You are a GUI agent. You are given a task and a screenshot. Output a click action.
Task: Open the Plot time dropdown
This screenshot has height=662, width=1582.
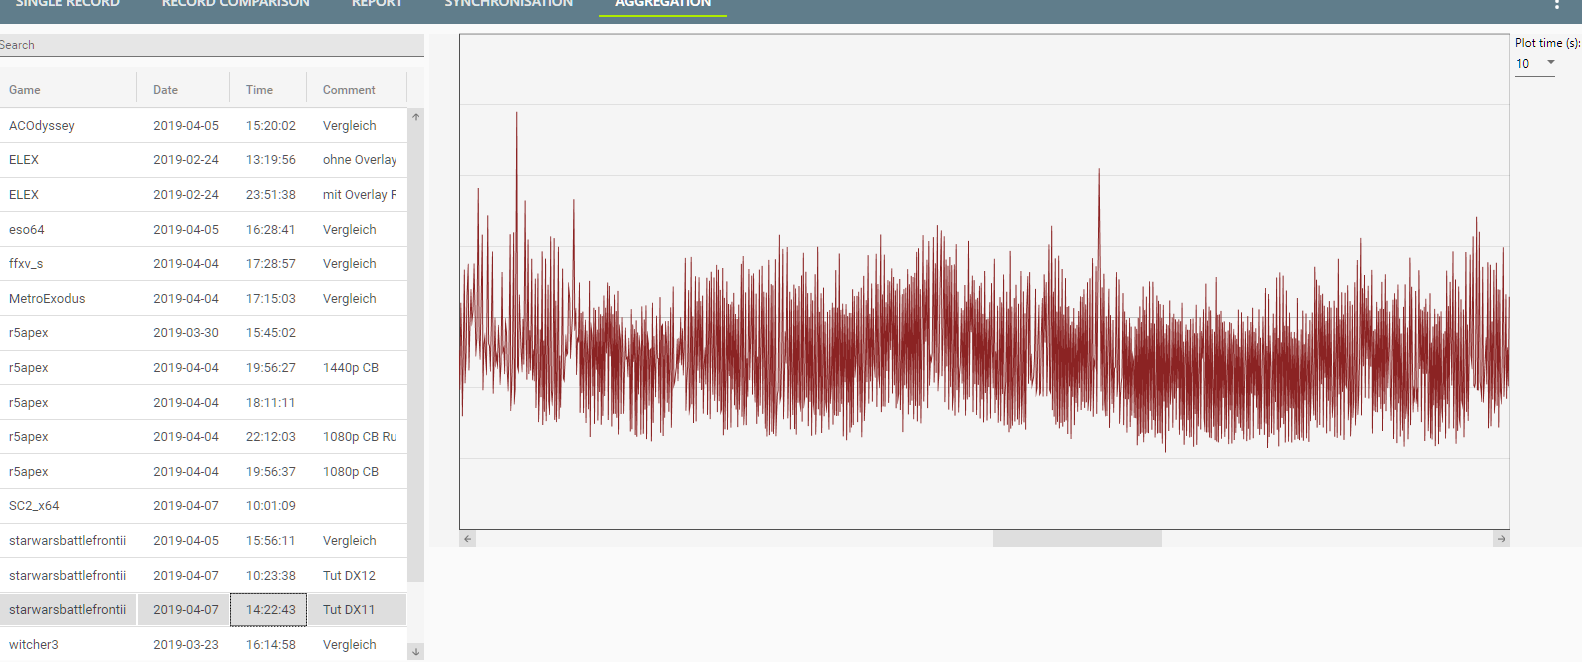click(1534, 64)
